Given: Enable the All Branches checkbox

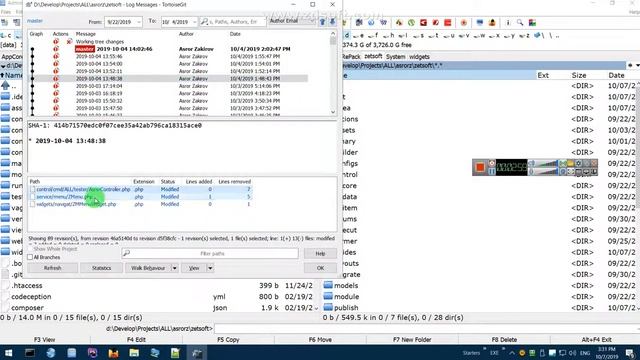Looking at the screenshot, I should [30, 257].
